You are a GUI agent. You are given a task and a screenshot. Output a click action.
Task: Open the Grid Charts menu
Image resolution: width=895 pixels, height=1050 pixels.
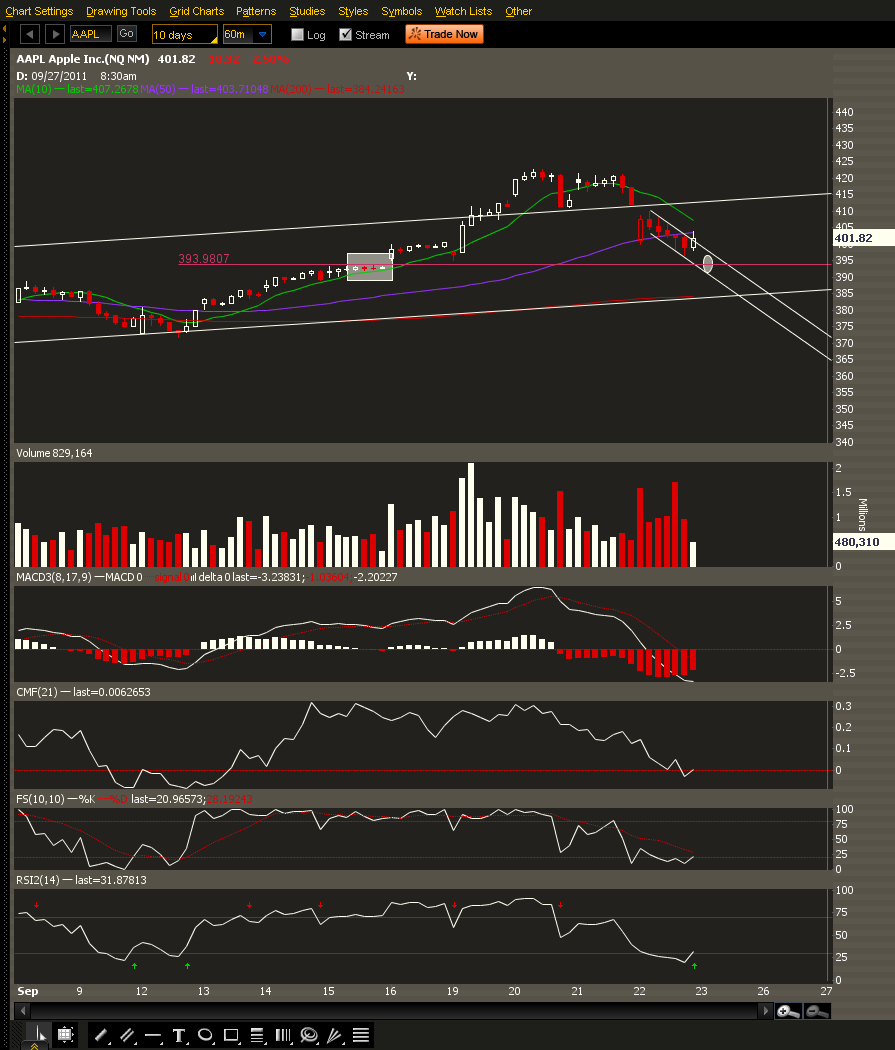coord(197,11)
